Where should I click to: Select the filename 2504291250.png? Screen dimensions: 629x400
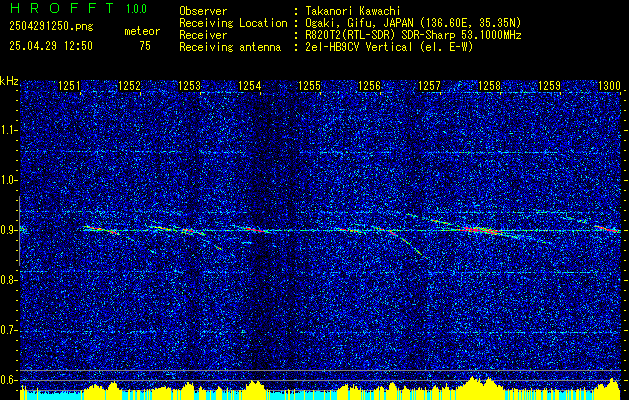tap(51, 27)
